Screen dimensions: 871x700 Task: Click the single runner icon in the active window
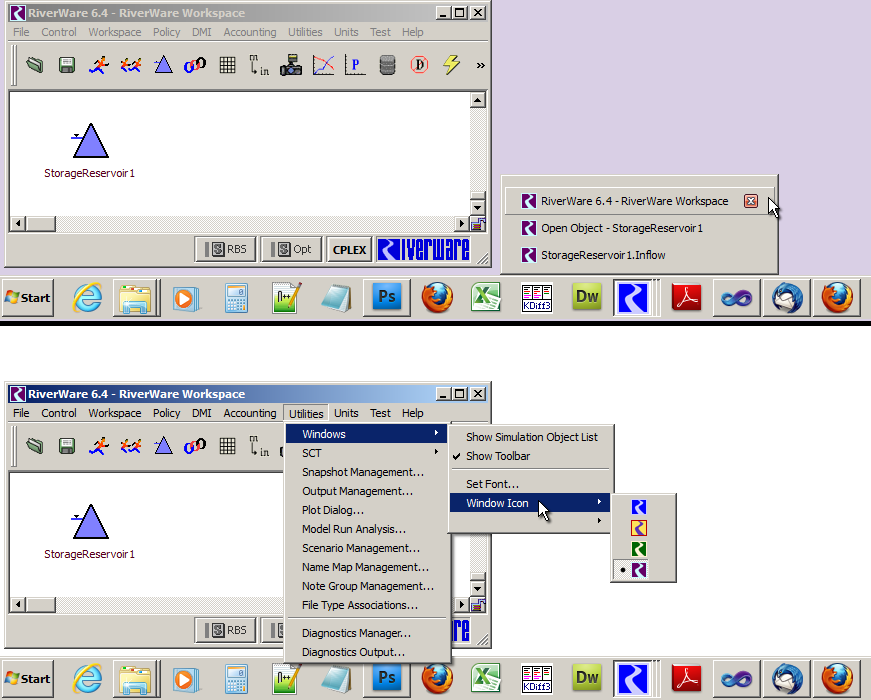(99, 446)
